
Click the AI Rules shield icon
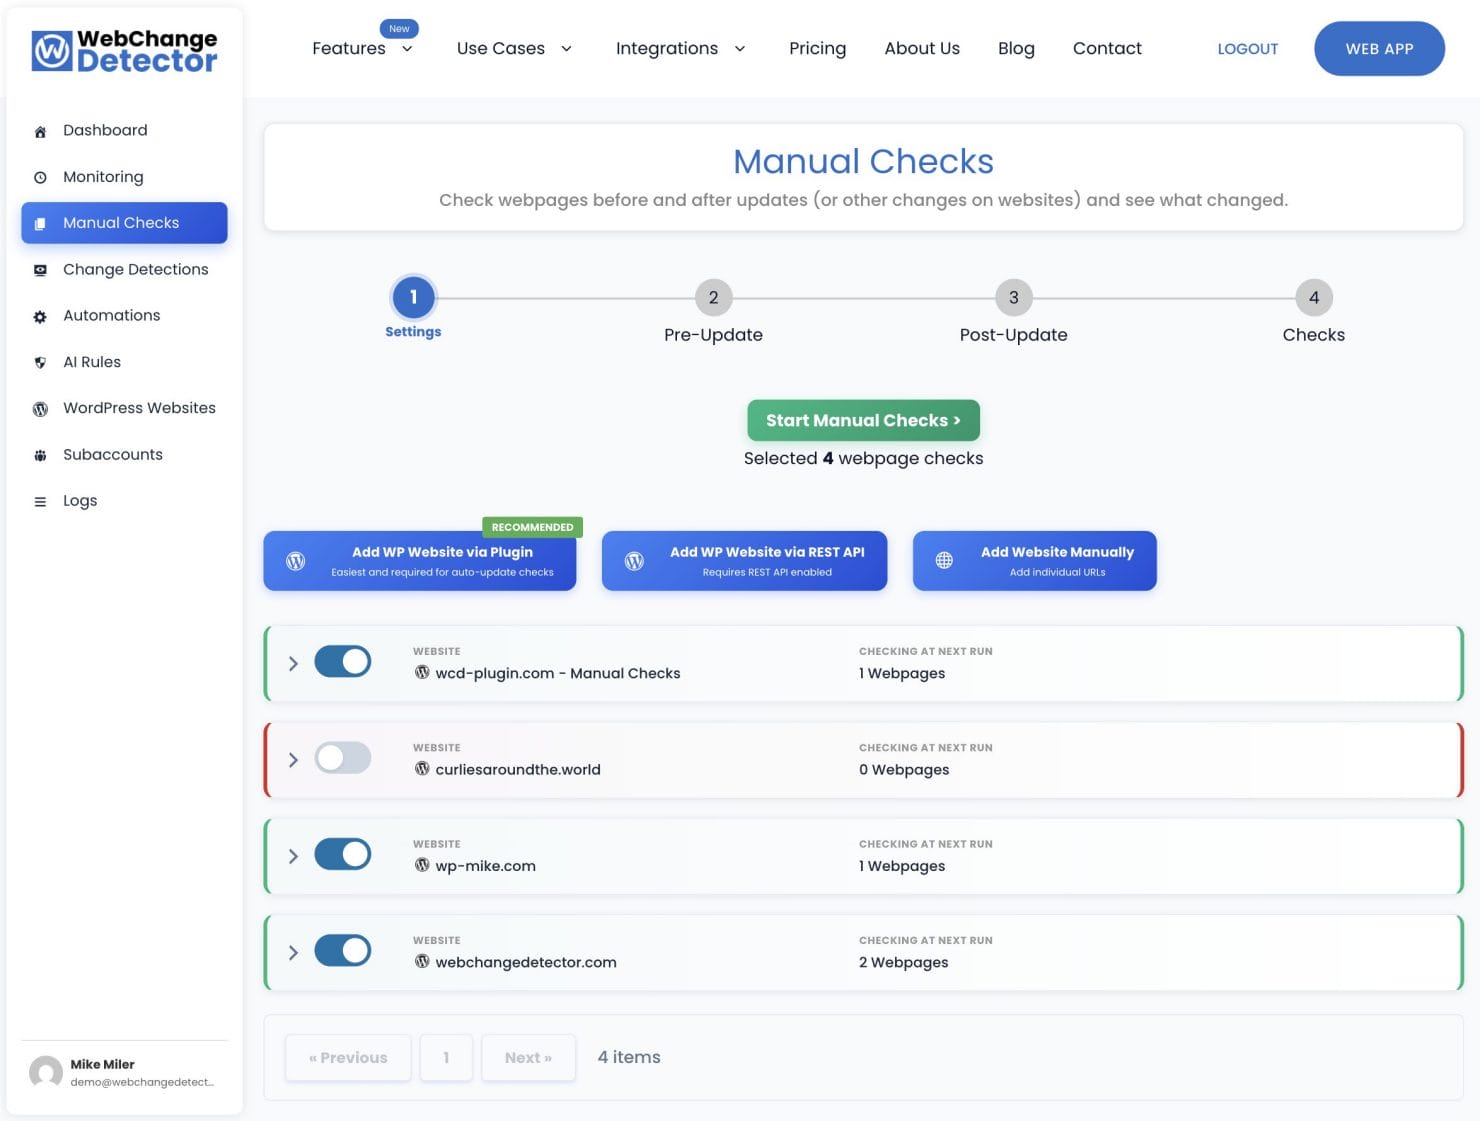(40, 363)
